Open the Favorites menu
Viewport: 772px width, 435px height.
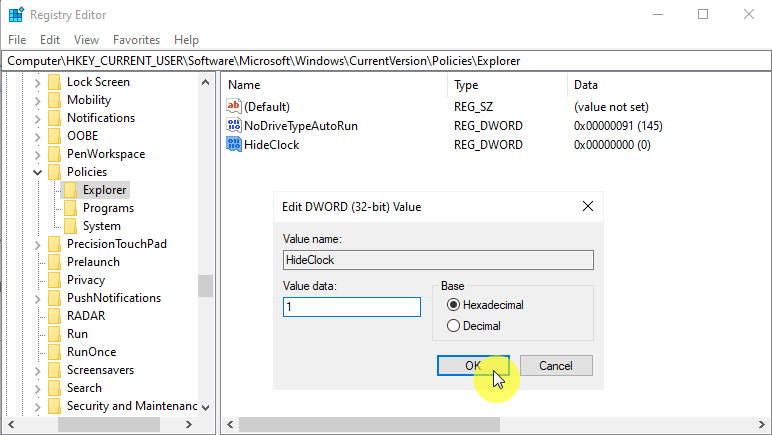click(136, 40)
